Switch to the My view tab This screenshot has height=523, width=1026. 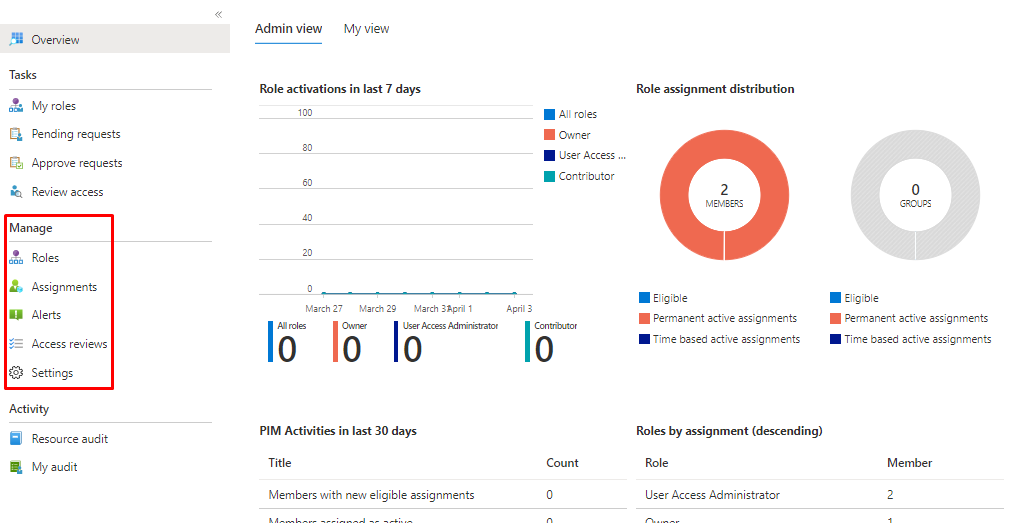tap(366, 29)
